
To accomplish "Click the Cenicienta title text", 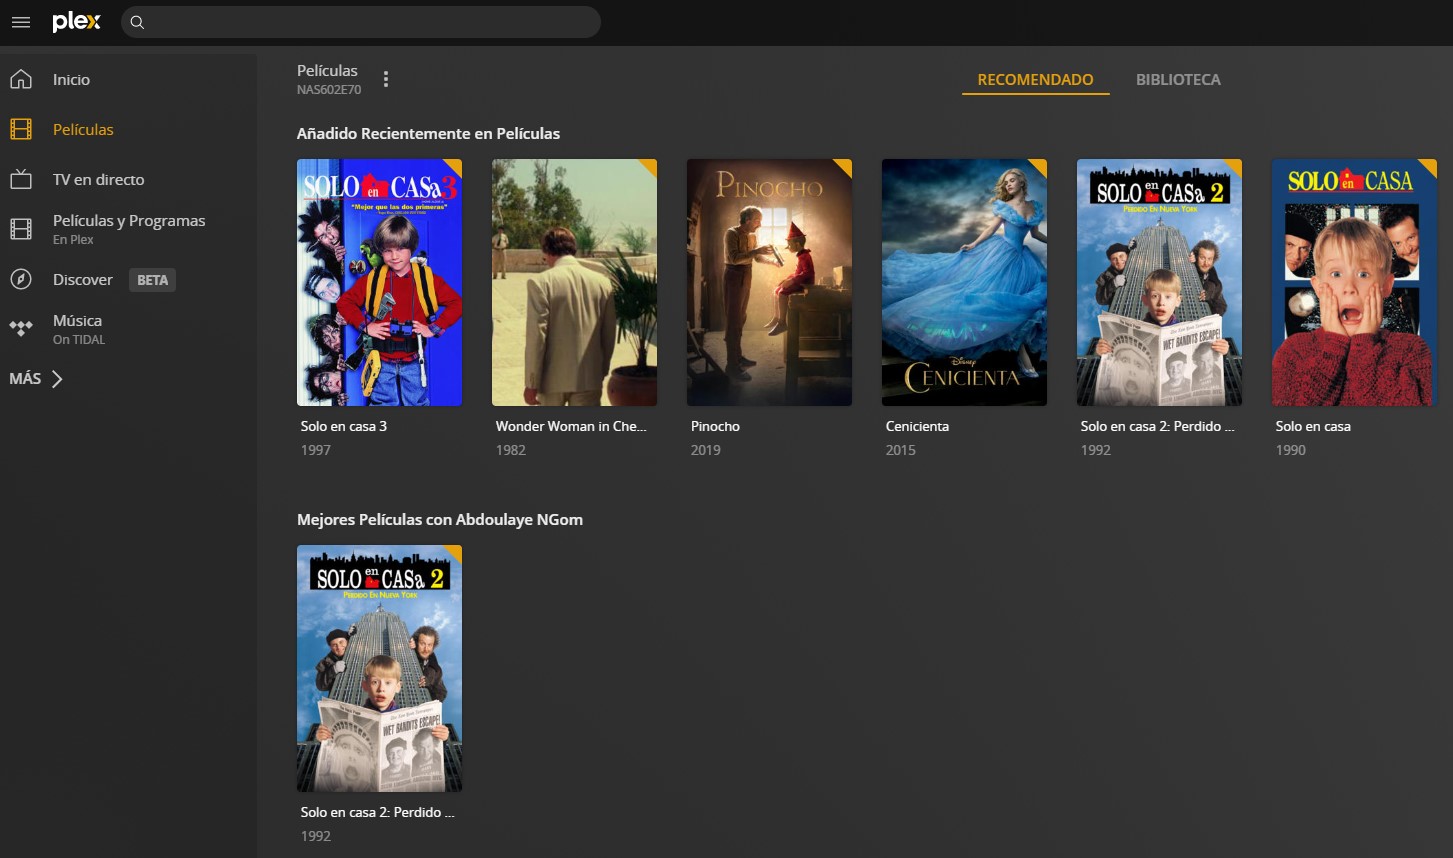I will [x=917, y=426].
